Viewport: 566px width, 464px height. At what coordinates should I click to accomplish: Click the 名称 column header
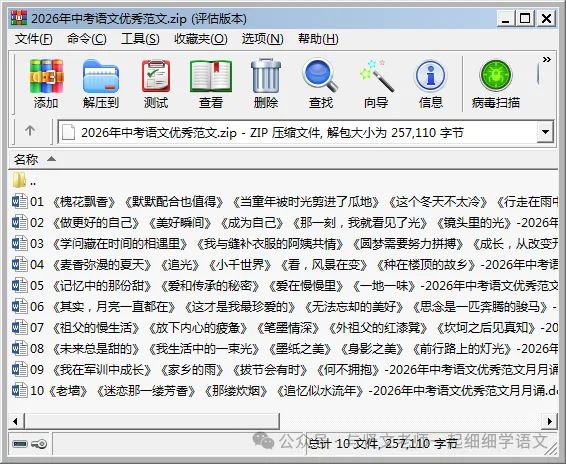pos(282,159)
